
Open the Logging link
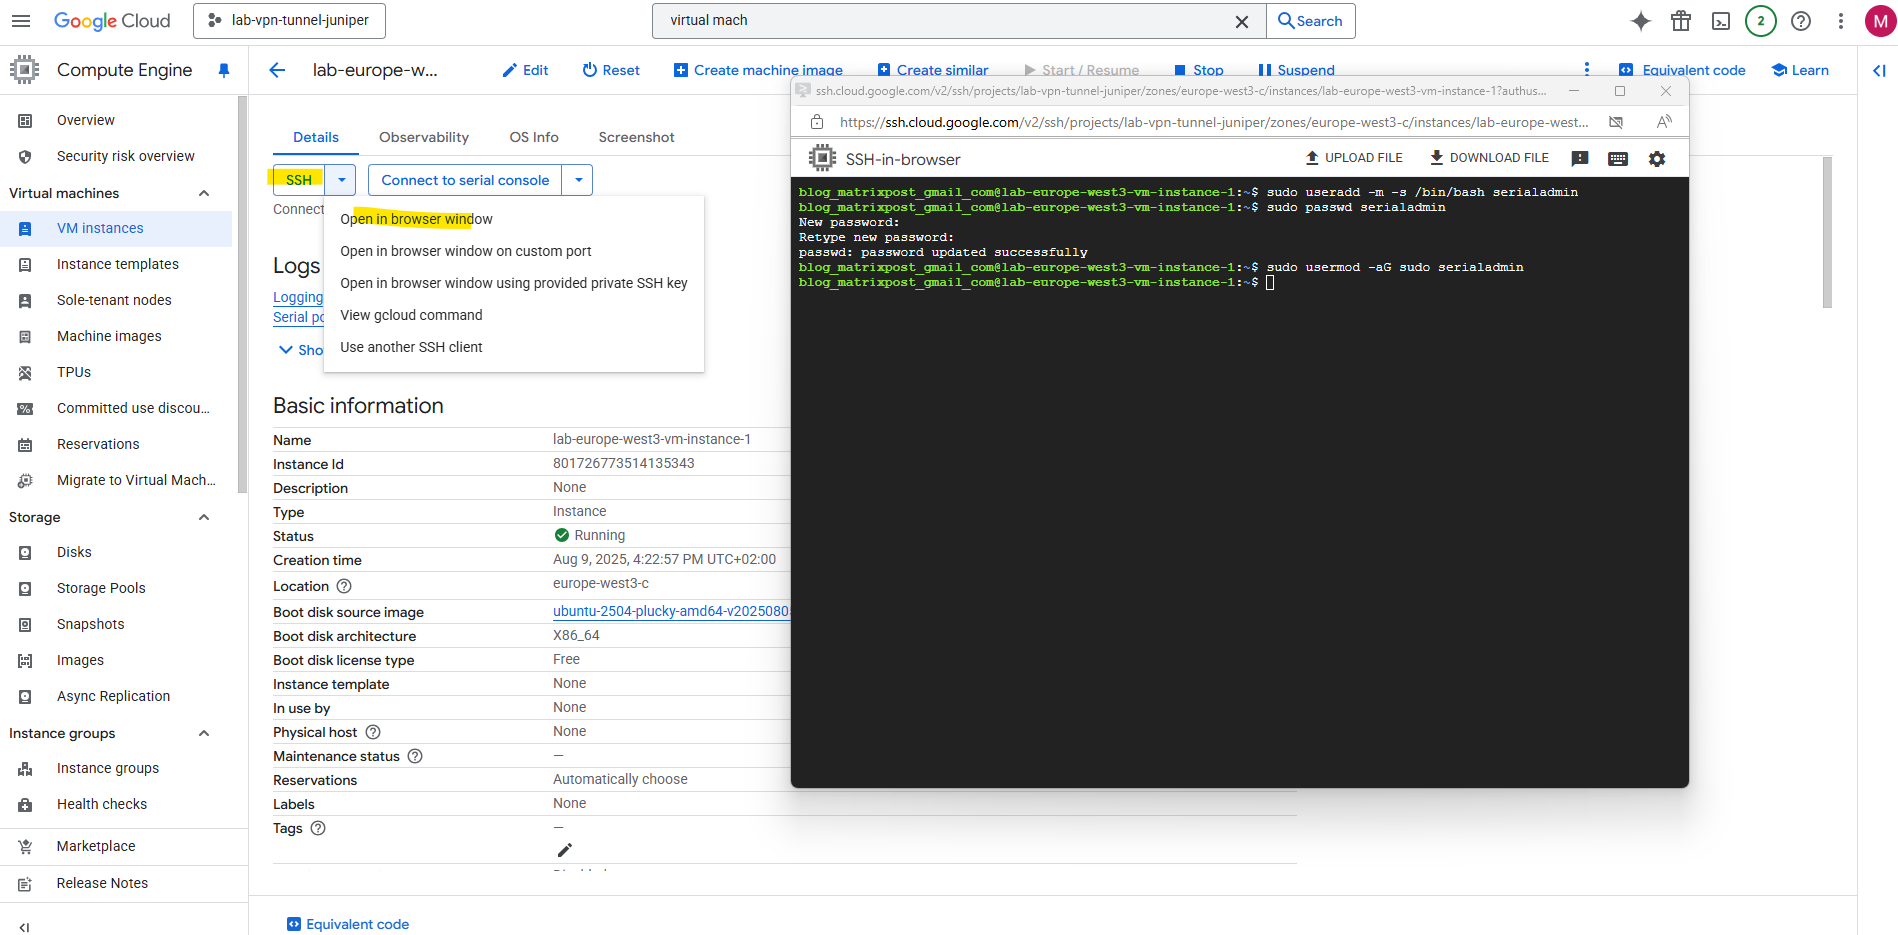298,297
